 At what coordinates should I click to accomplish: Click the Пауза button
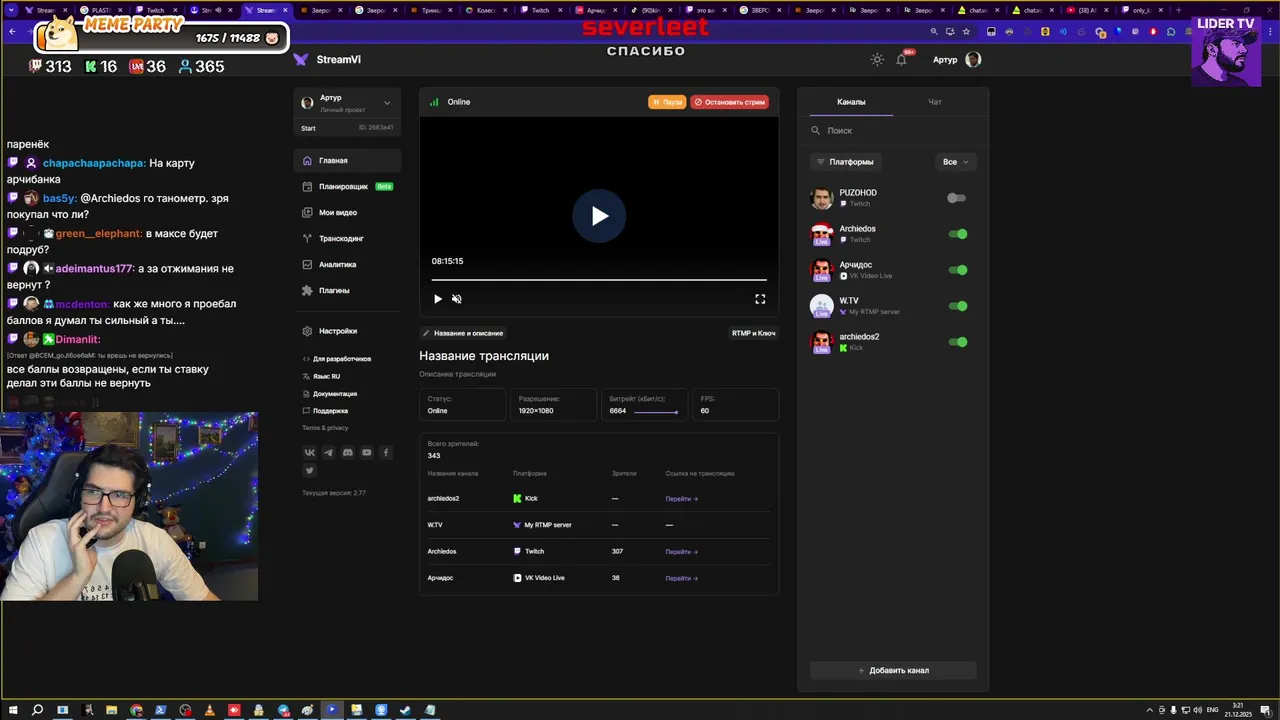point(667,102)
